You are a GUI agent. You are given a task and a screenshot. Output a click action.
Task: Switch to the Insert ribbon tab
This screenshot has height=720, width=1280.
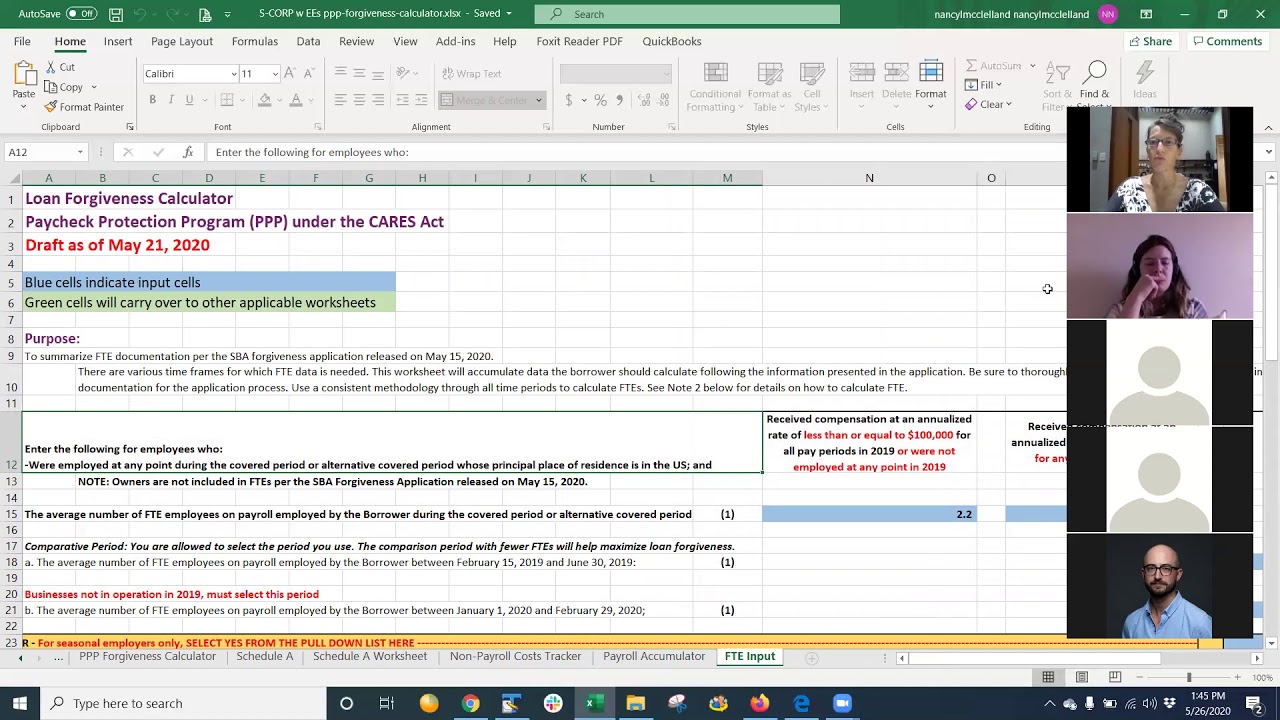pyautogui.click(x=118, y=41)
